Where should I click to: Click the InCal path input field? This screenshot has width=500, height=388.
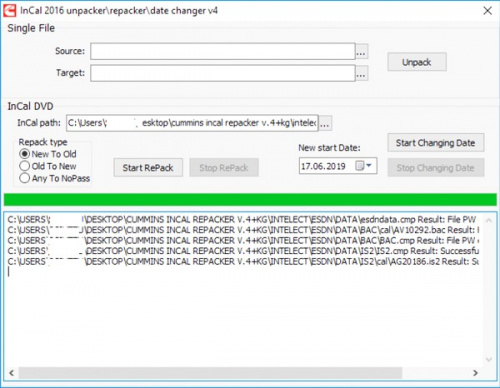point(192,123)
